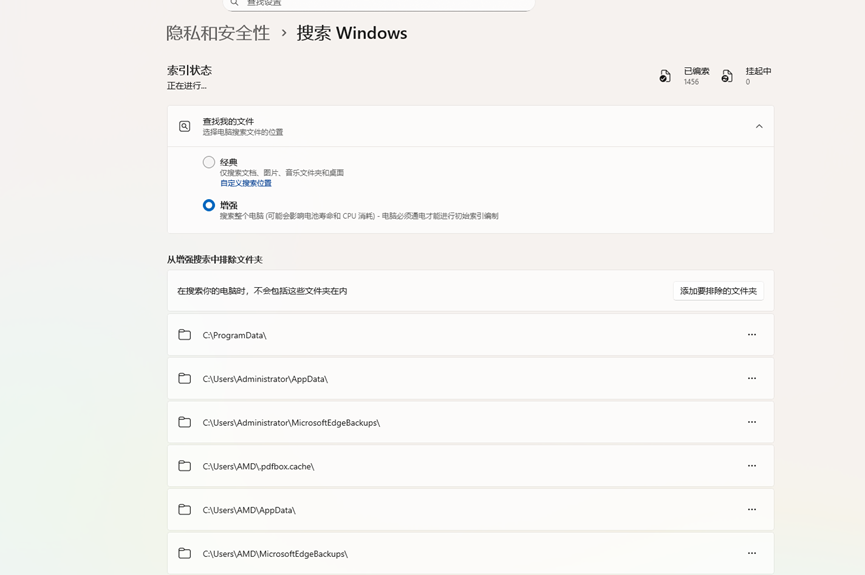The height and width of the screenshot is (575, 865).
Task: Click the pending (挂起中) status icon
Action: pos(727,76)
